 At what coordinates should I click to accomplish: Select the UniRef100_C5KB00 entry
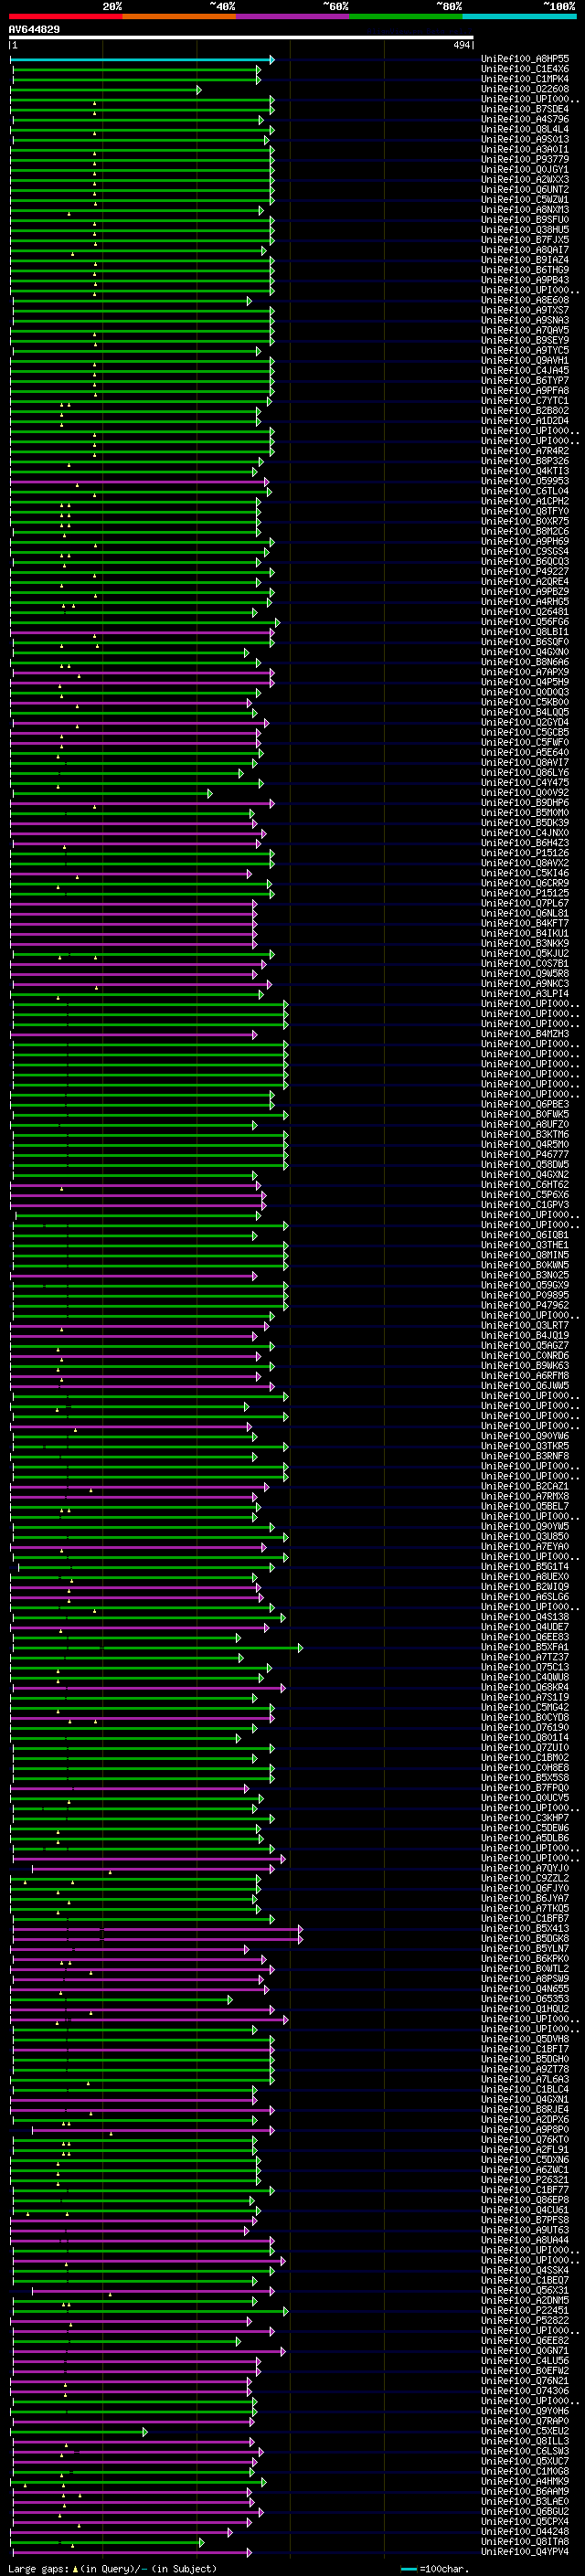pyautogui.click(x=525, y=702)
